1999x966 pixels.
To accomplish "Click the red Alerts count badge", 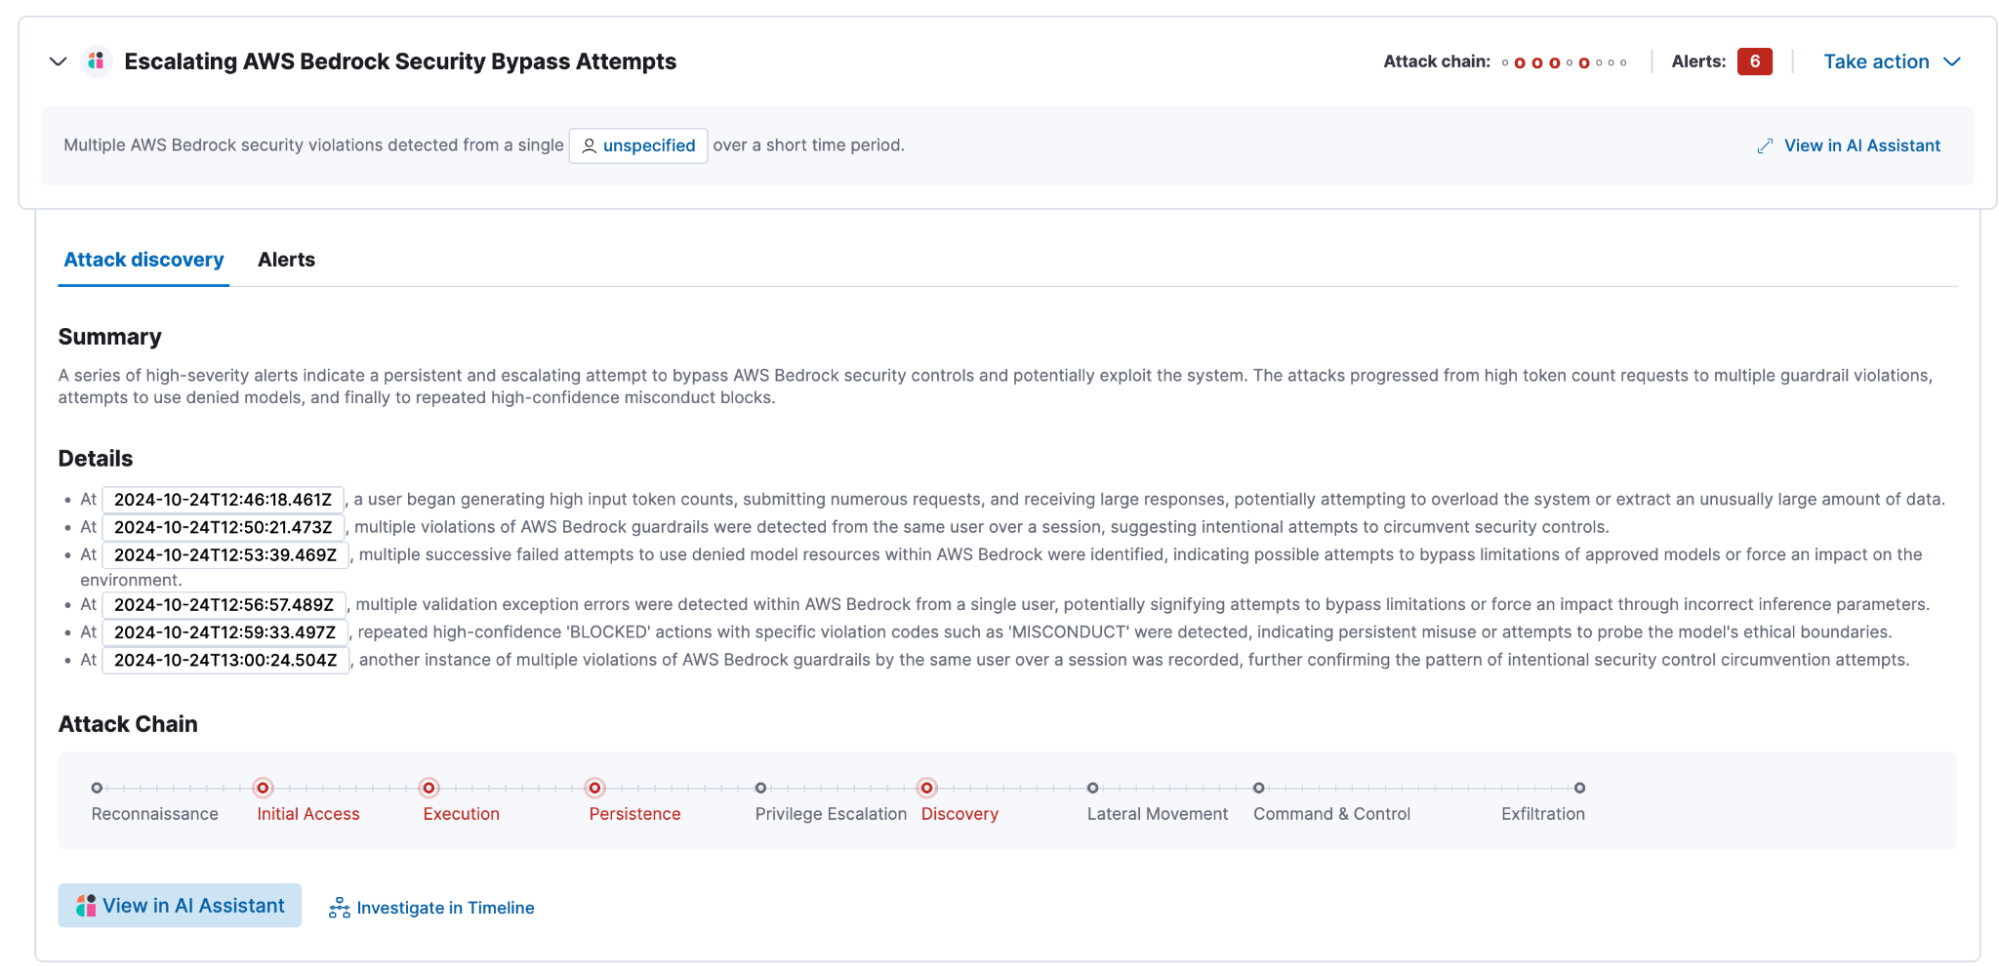I will pos(1754,62).
